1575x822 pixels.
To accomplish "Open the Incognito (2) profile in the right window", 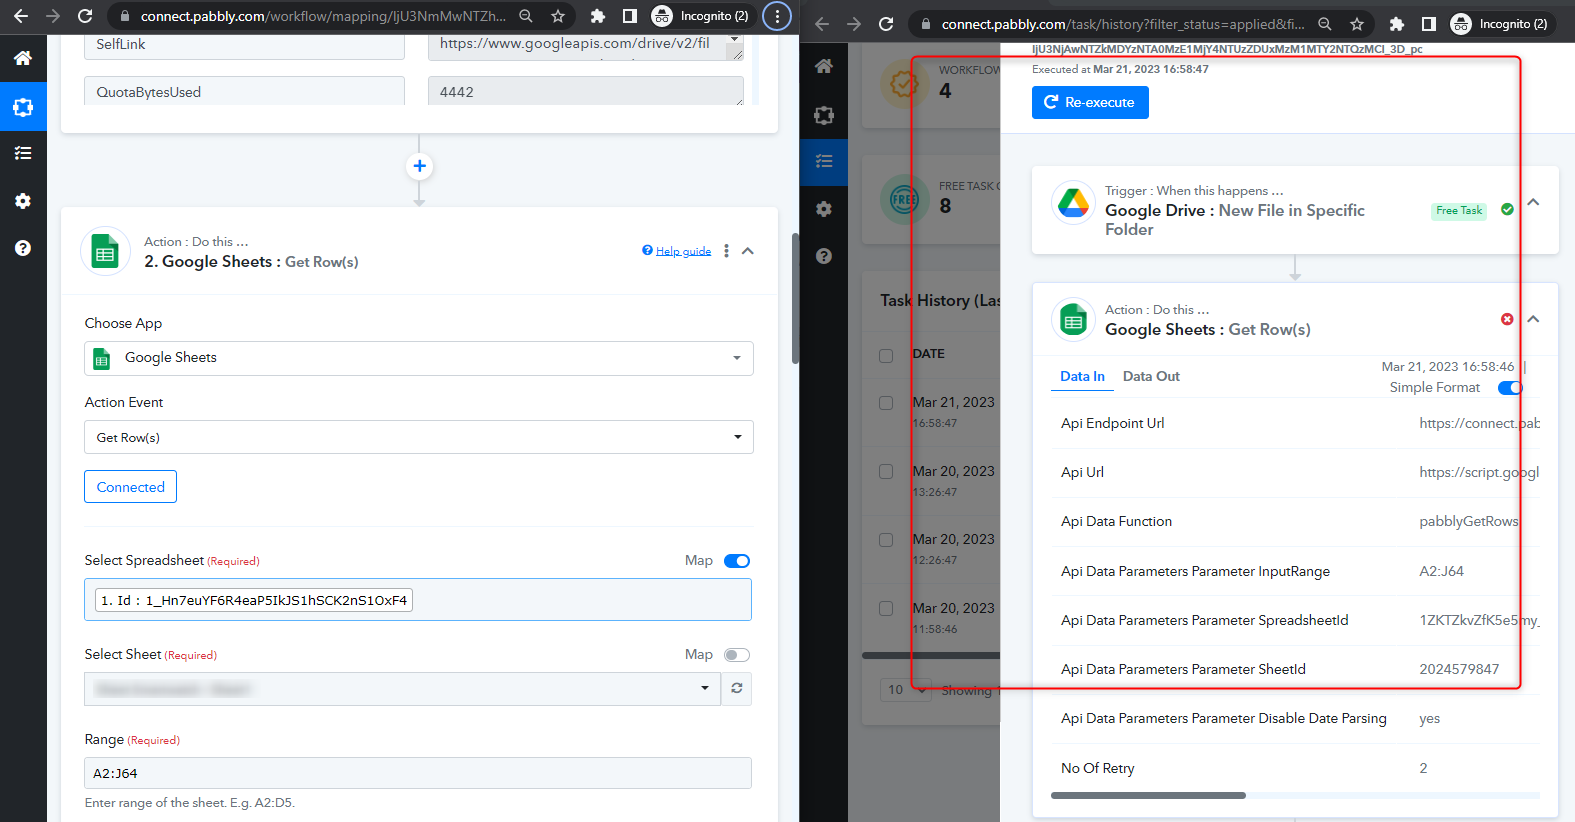I will (1500, 24).
